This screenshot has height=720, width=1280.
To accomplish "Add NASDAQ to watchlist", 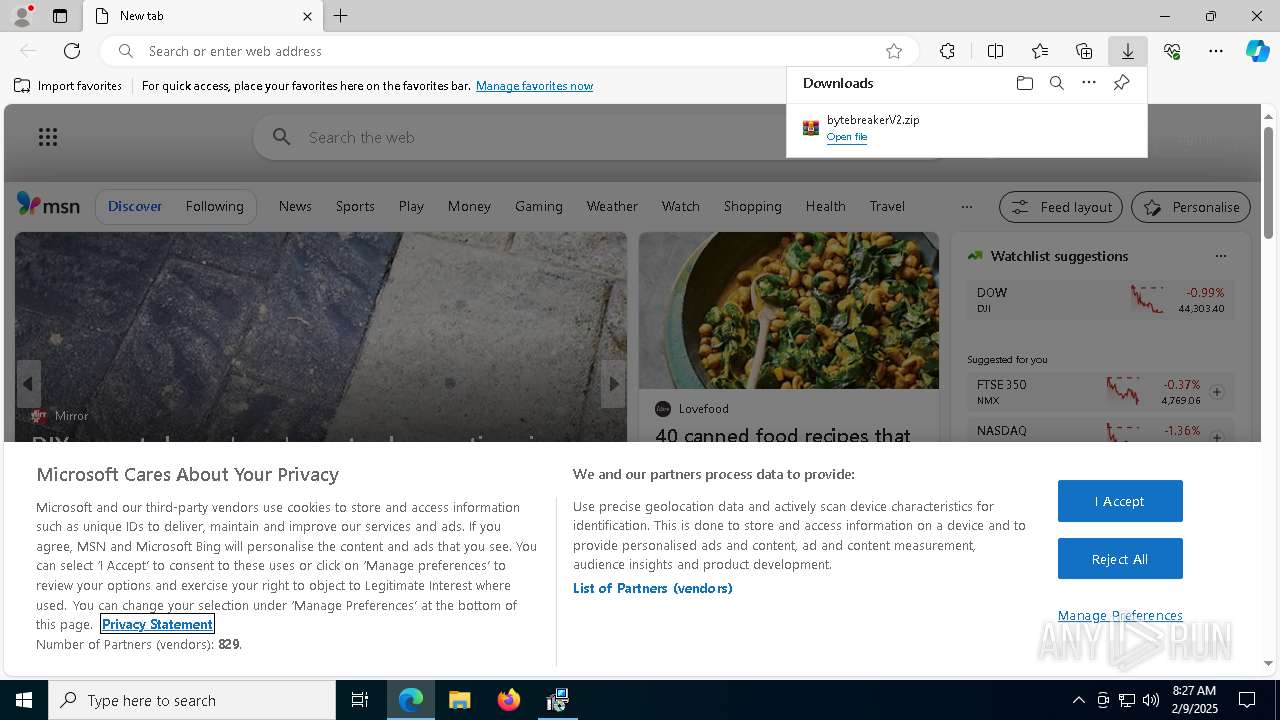I will pyautogui.click(x=1217, y=436).
